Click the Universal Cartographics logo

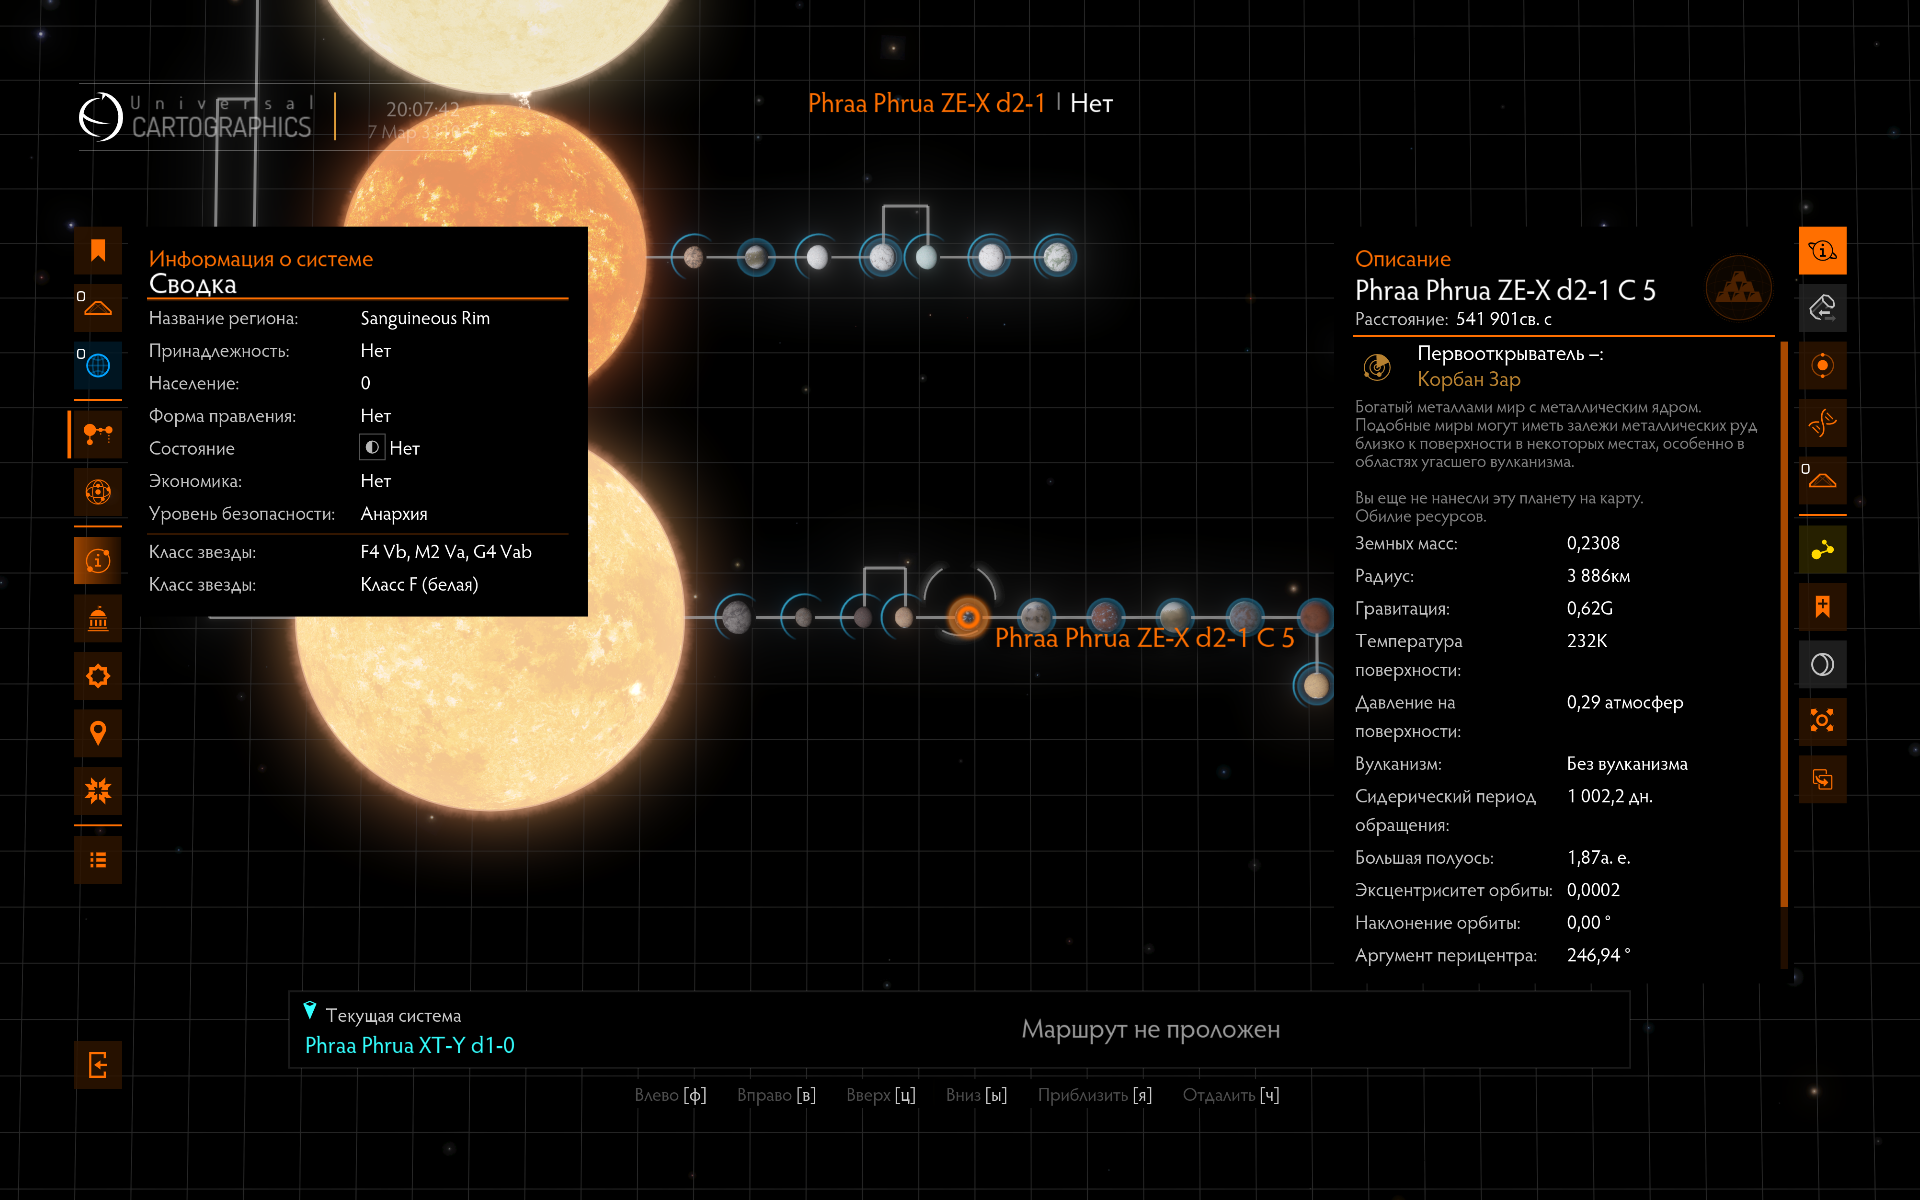pos(197,117)
